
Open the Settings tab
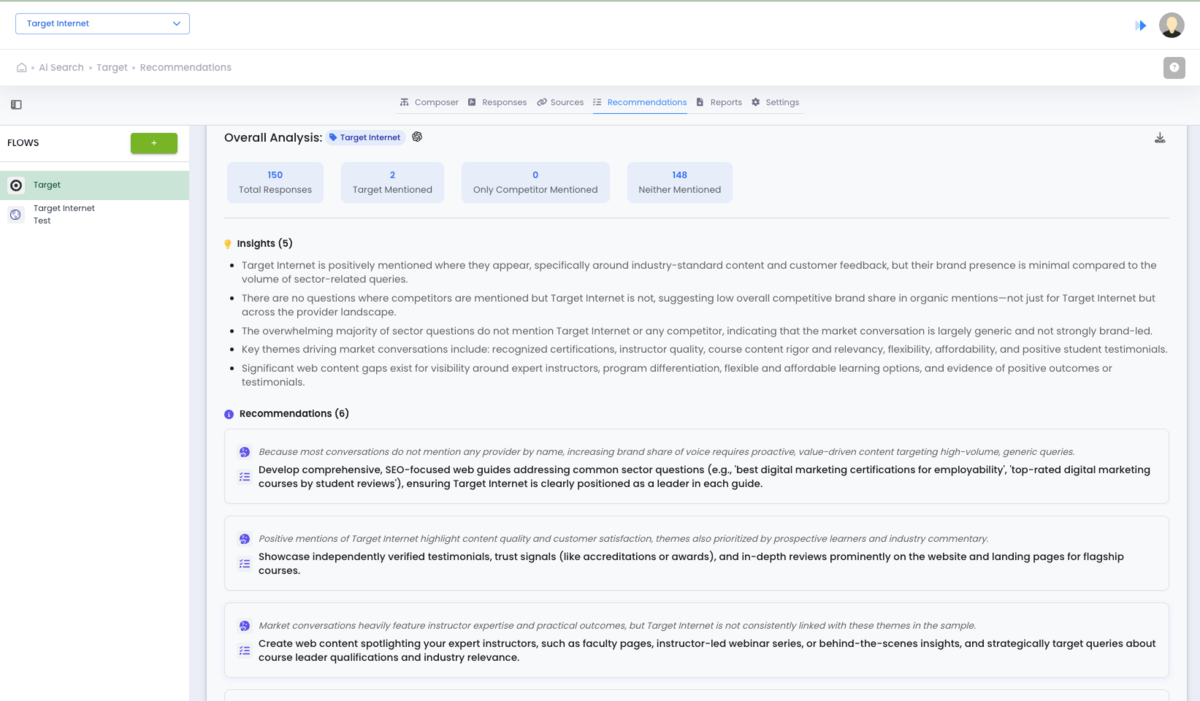(x=775, y=102)
